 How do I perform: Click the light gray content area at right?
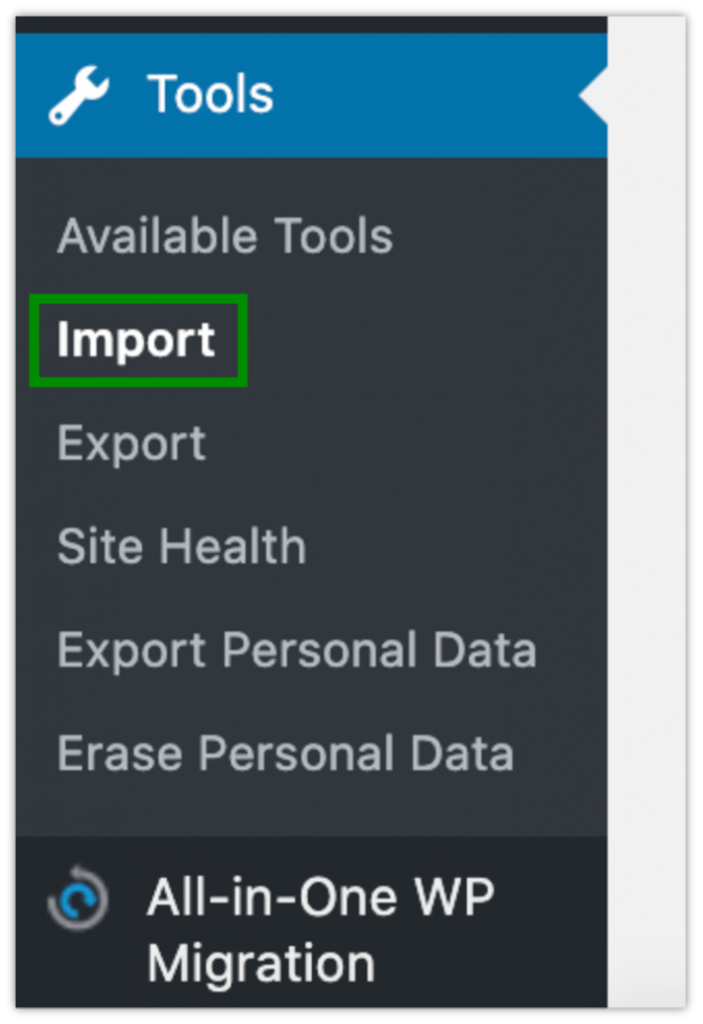(x=646, y=500)
